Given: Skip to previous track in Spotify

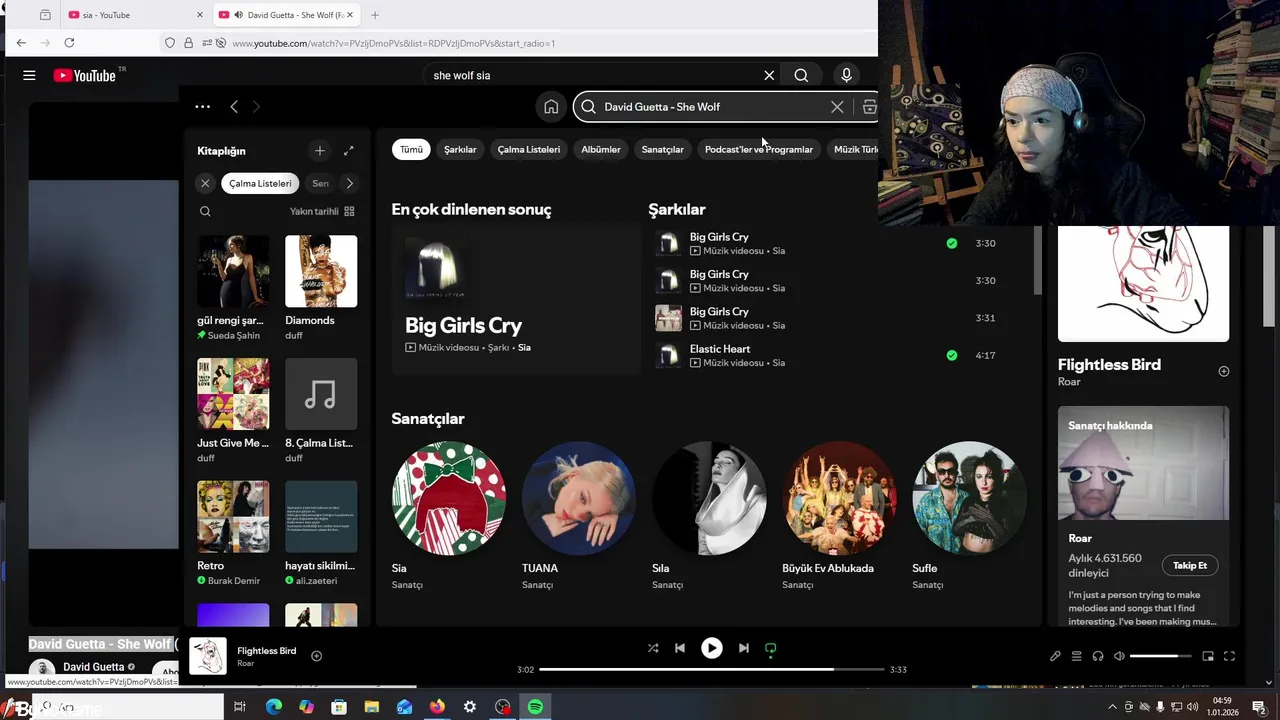Looking at the screenshot, I should coord(680,648).
